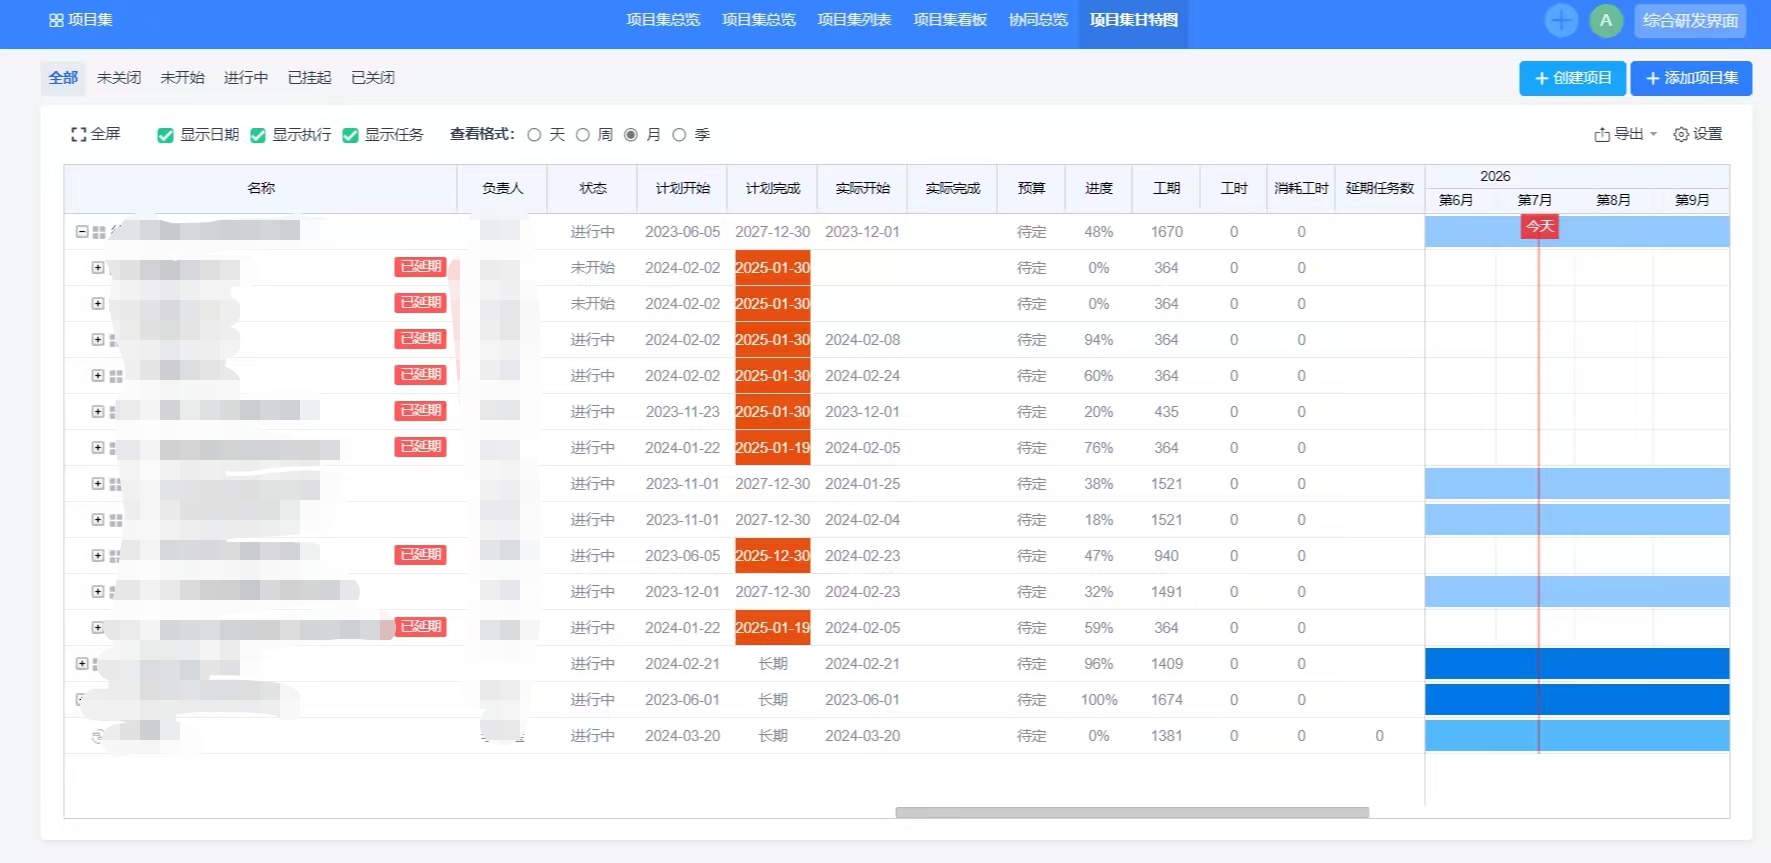The image size is (1771, 863).
Task: Select the 月 view format radio
Action: (631, 135)
